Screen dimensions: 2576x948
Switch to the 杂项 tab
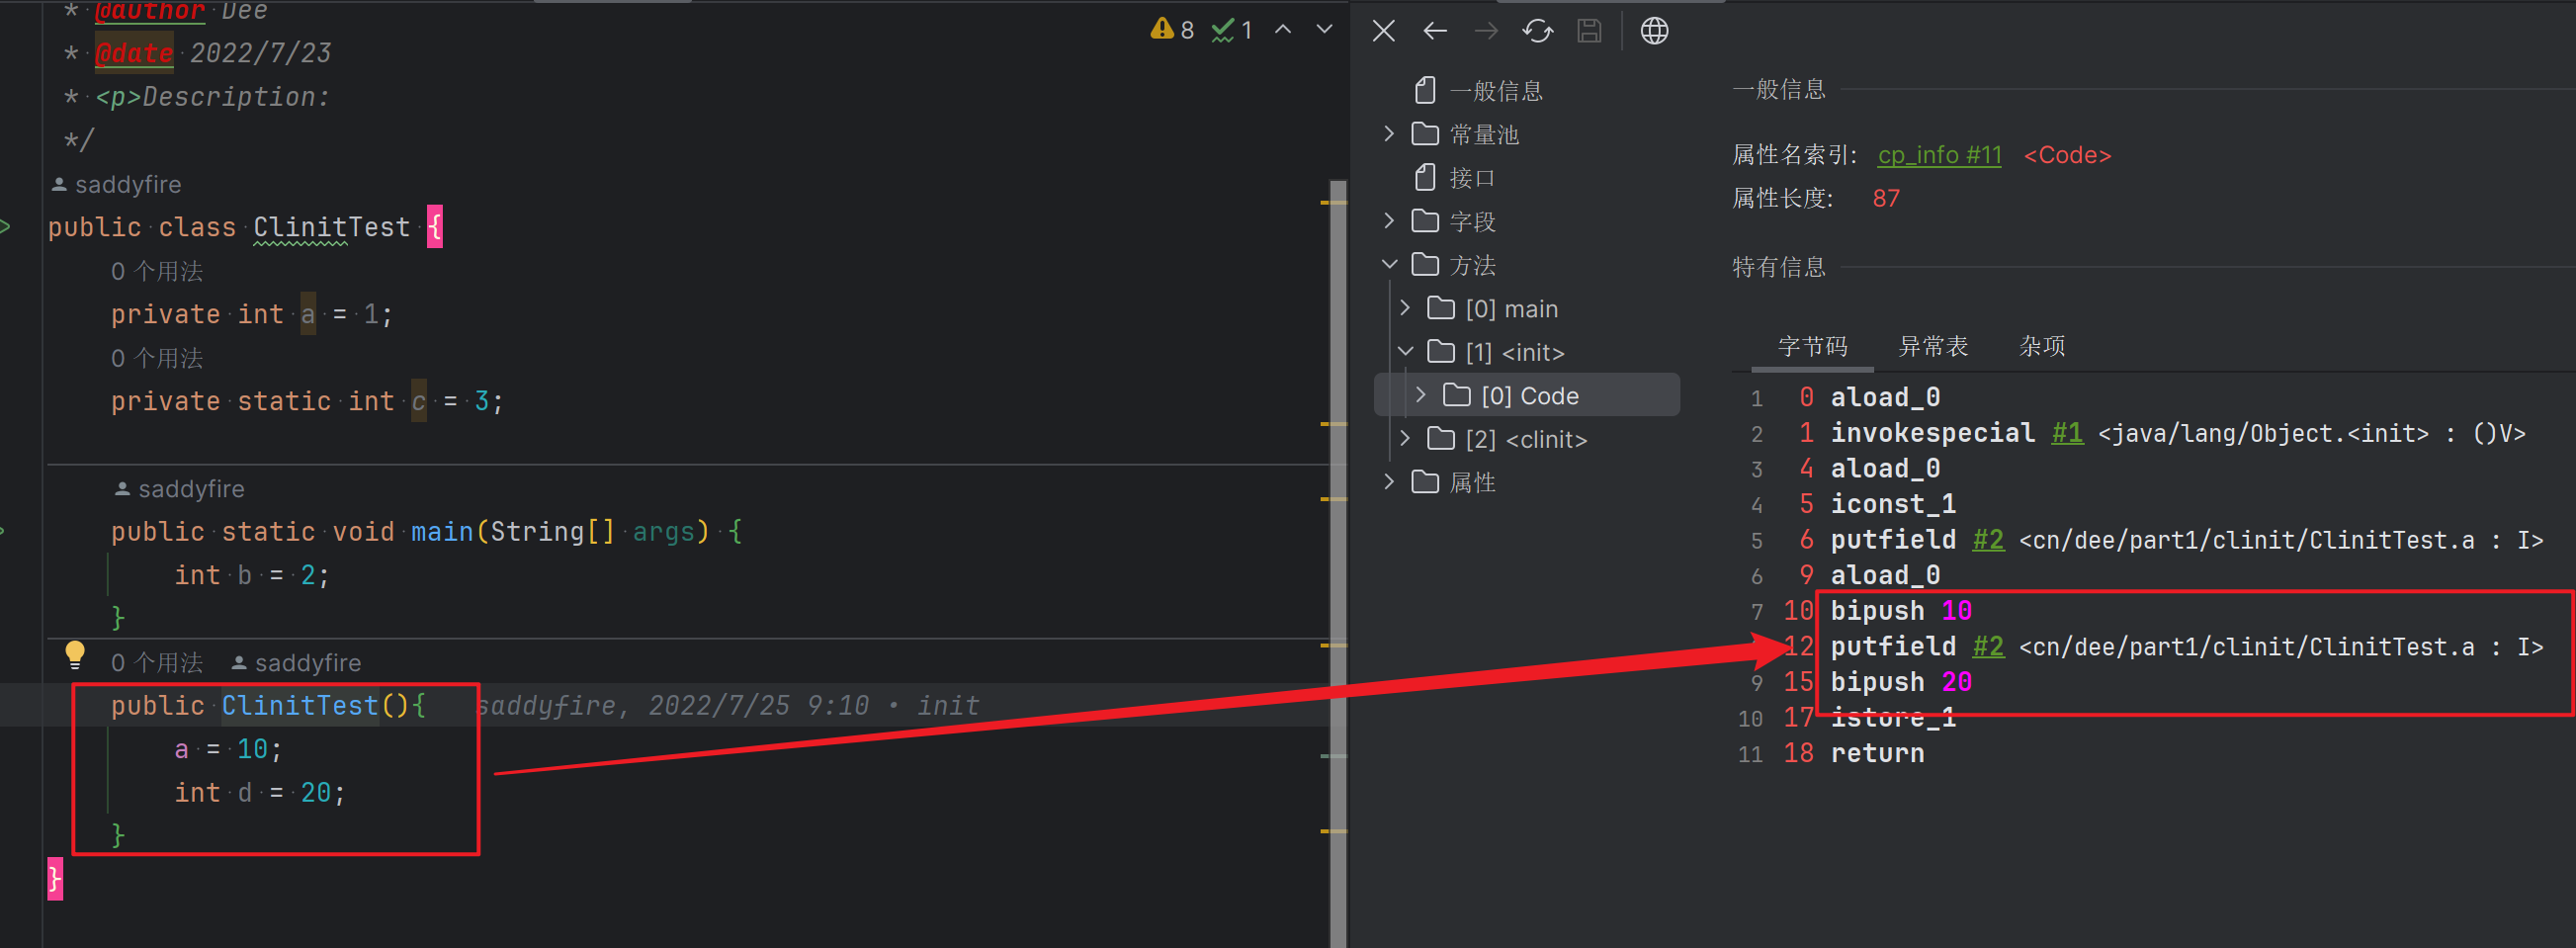(2041, 346)
